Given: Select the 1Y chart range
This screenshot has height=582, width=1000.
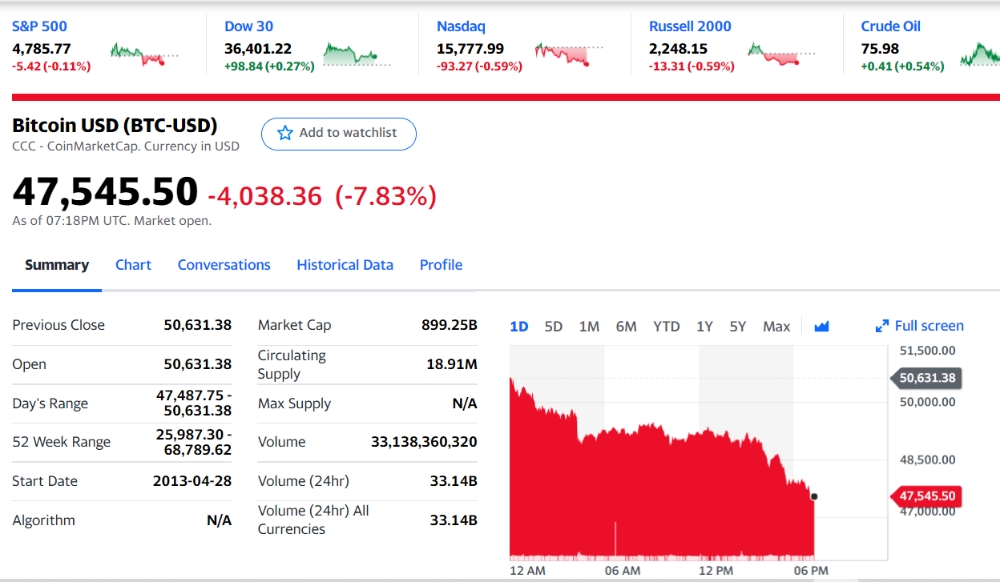Looking at the screenshot, I should [x=705, y=326].
